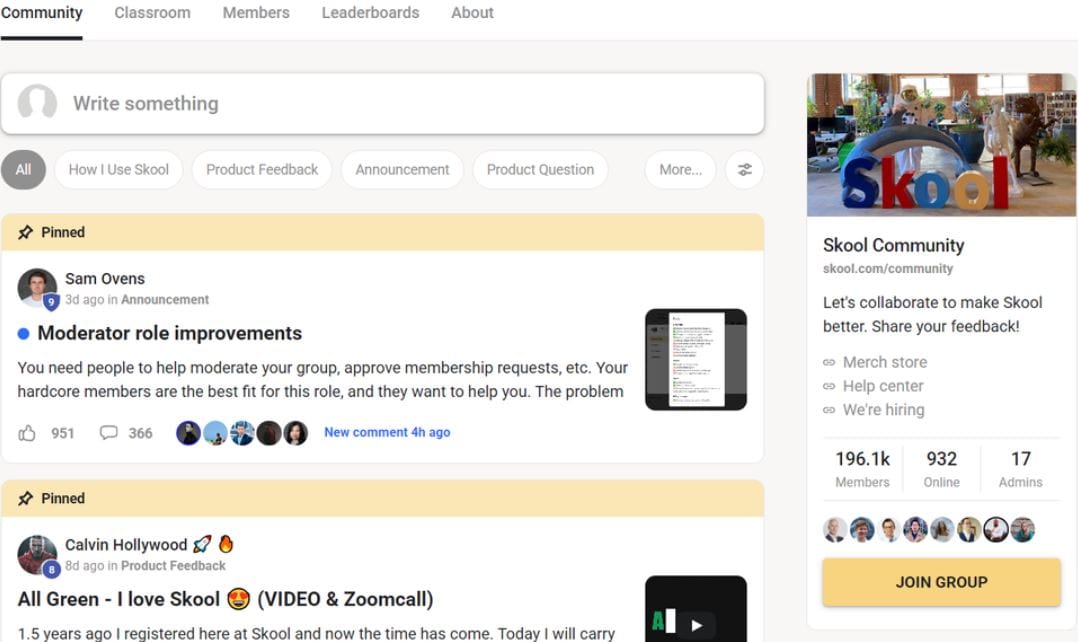Screen dimensions: 1078x642
Task: Click the blank user avatar in composer
Action: tap(37, 102)
